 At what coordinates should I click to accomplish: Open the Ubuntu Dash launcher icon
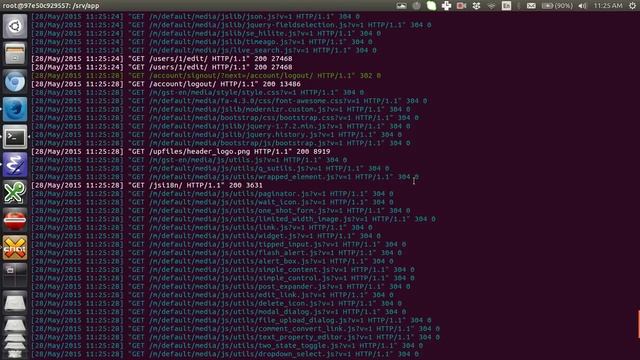(15, 27)
